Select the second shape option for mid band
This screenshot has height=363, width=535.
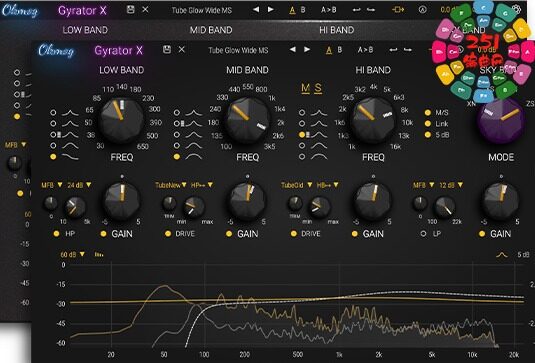pos(177,123)
